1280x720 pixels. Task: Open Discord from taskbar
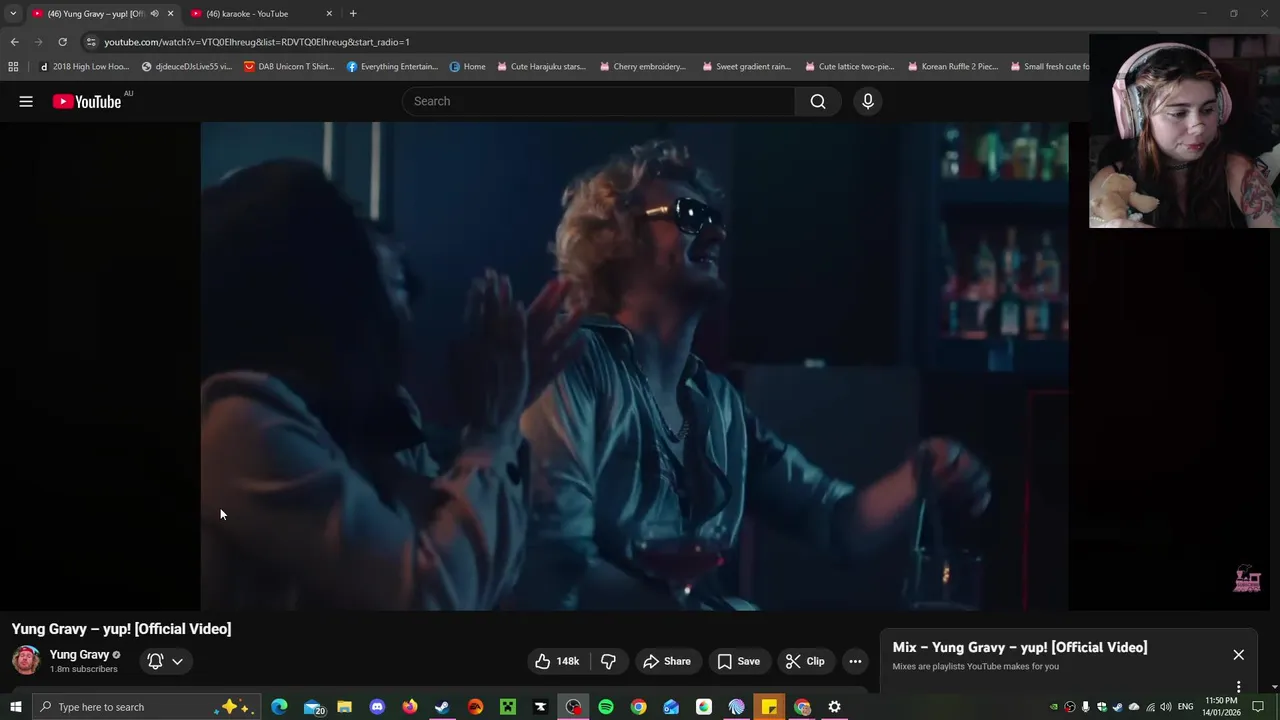(377, 707)
